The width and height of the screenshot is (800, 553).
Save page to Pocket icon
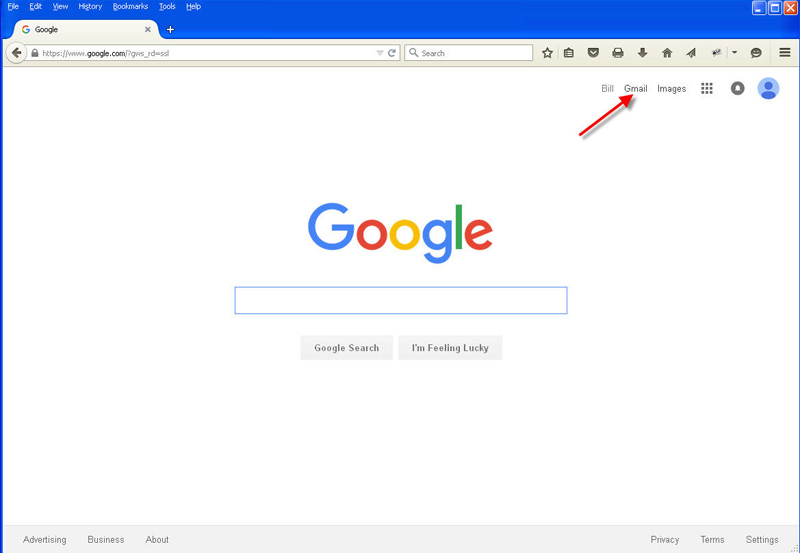click(x=593, y=53)
